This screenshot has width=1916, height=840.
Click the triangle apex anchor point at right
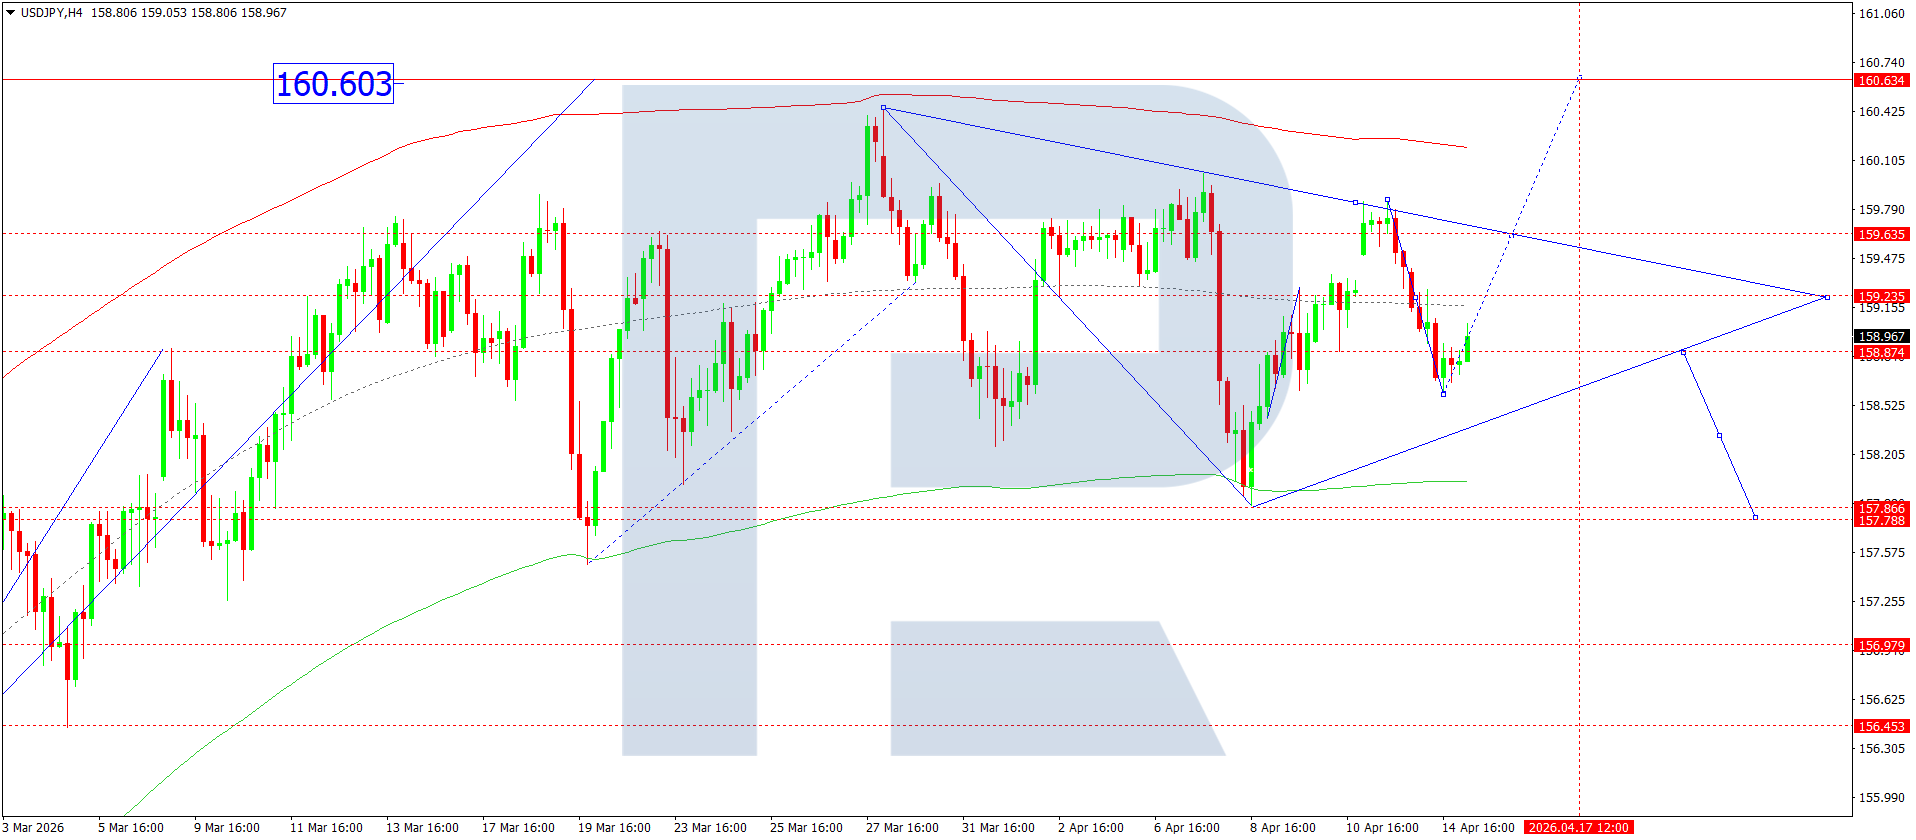pos(1827,297)
